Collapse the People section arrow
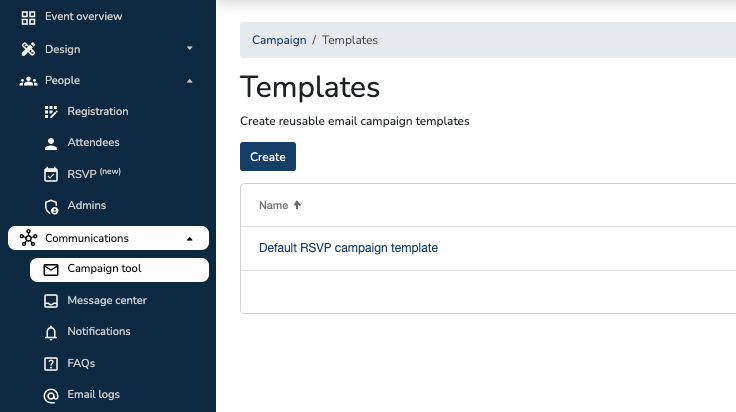 tap(190, 81)
